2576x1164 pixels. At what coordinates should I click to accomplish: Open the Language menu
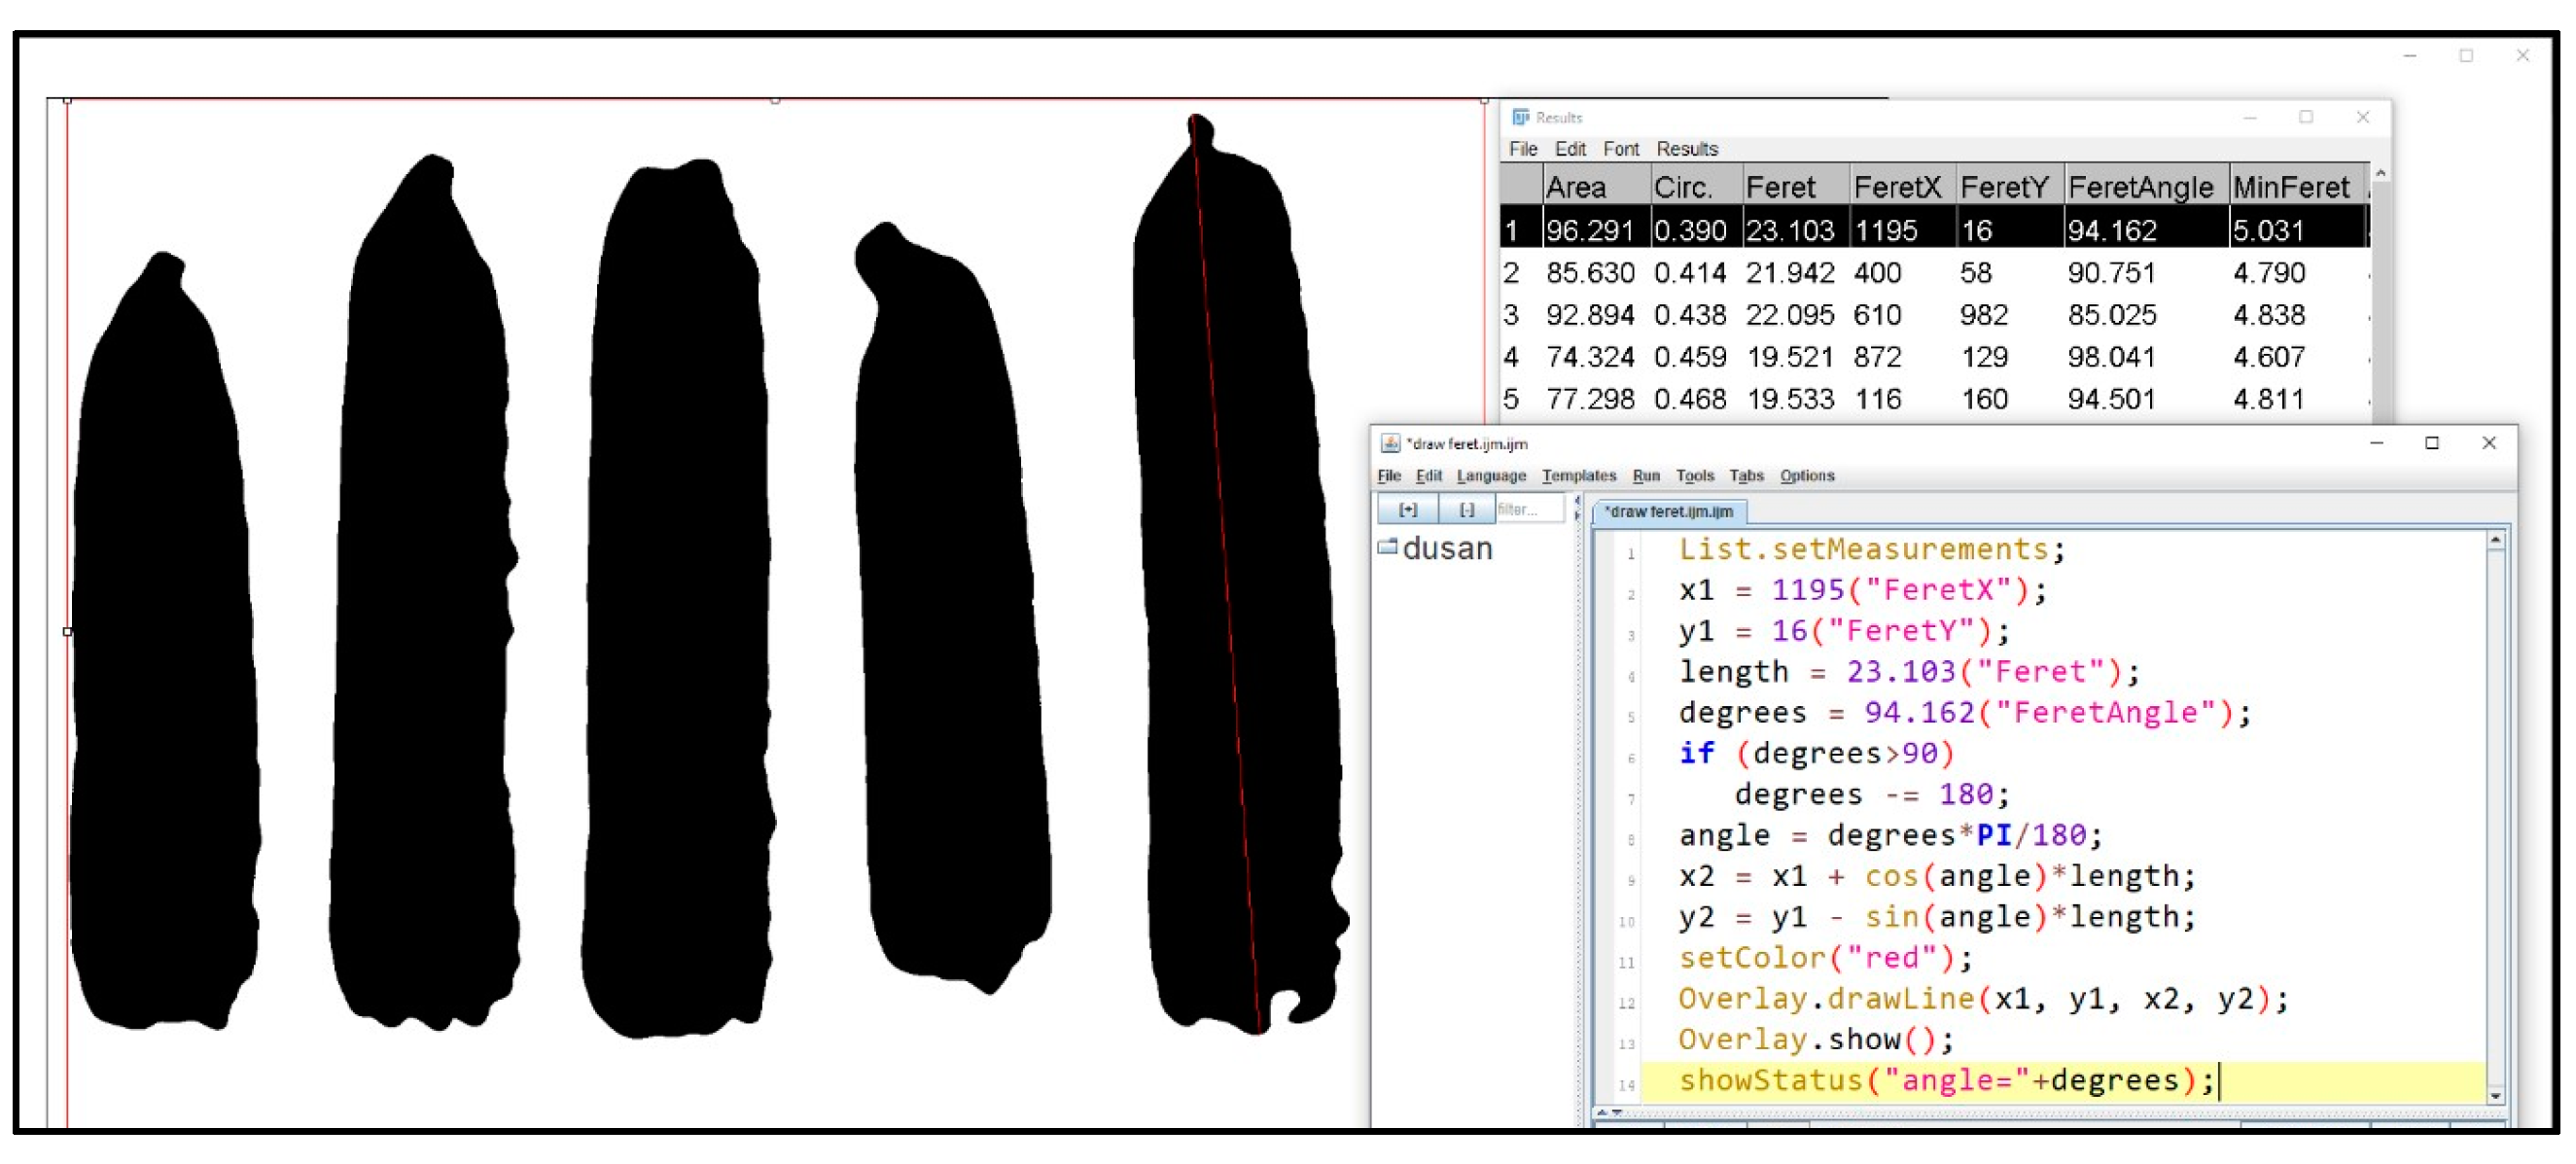coord(1490,476)
